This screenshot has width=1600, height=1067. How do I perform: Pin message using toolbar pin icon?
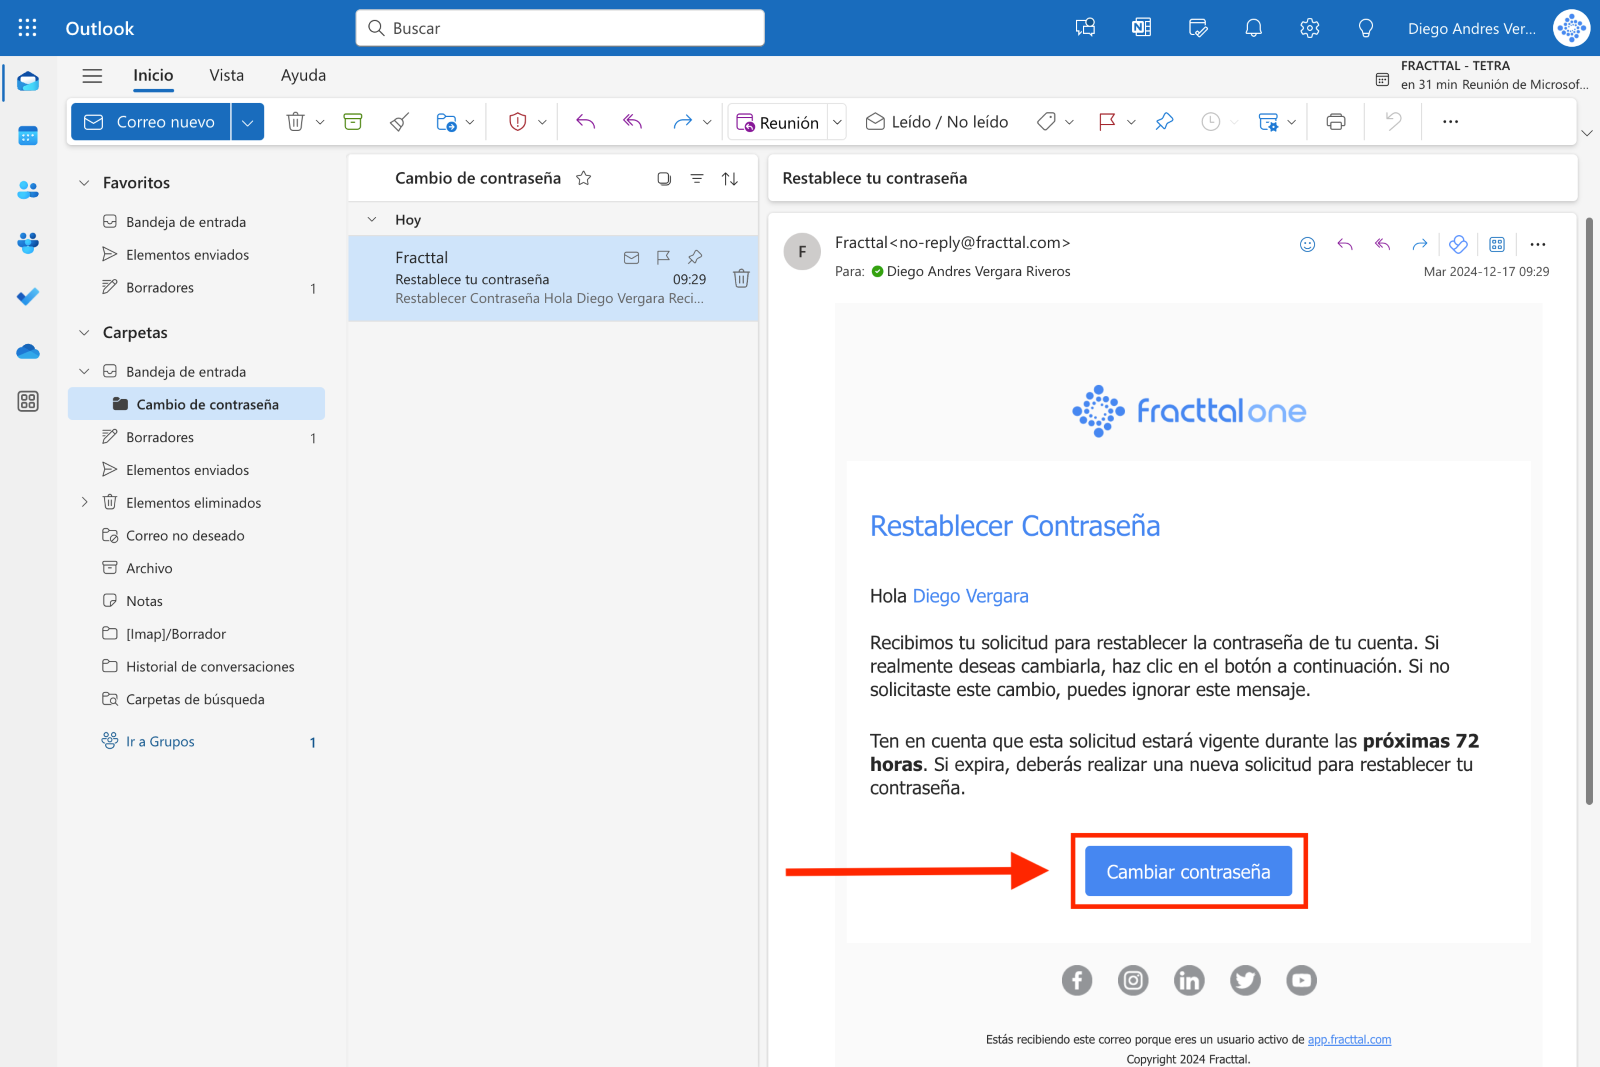[x=1164, y=122]
